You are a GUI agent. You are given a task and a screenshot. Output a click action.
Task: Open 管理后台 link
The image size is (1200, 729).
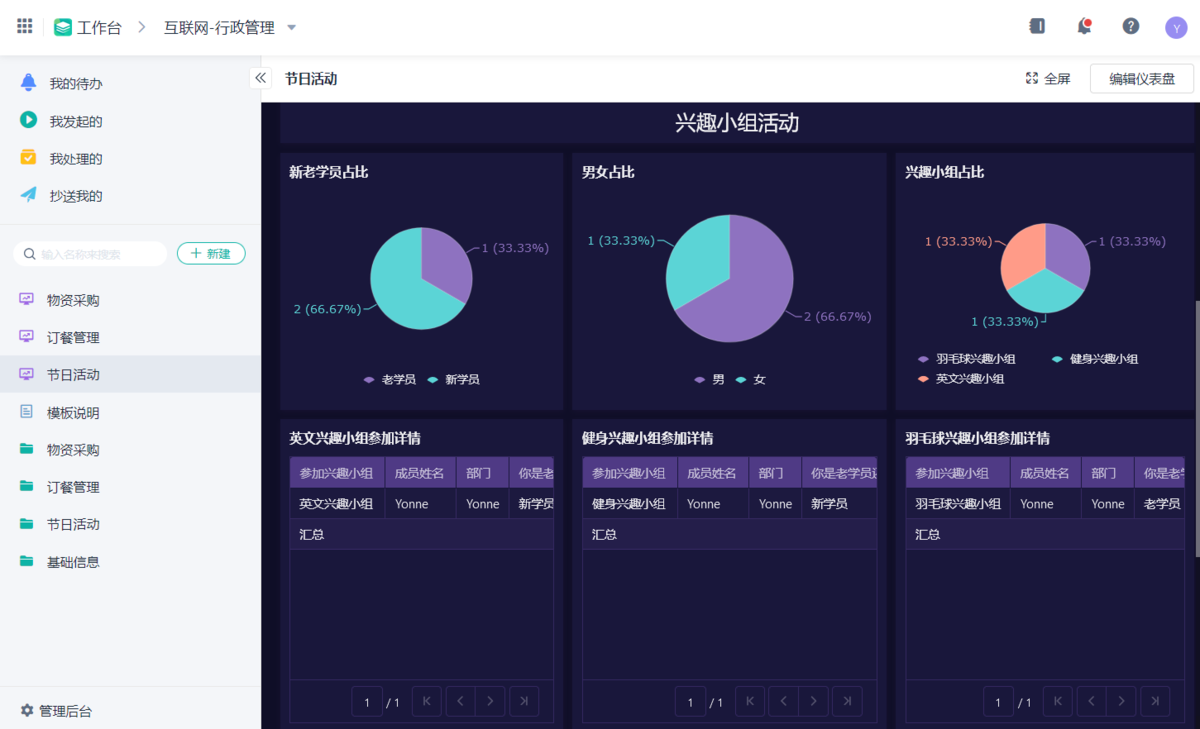coord(65,711)
